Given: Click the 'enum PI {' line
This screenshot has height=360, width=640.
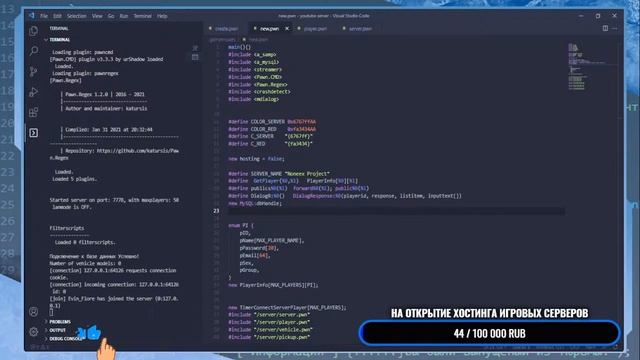Looking at the screenshot, I should tap(241, 225).
